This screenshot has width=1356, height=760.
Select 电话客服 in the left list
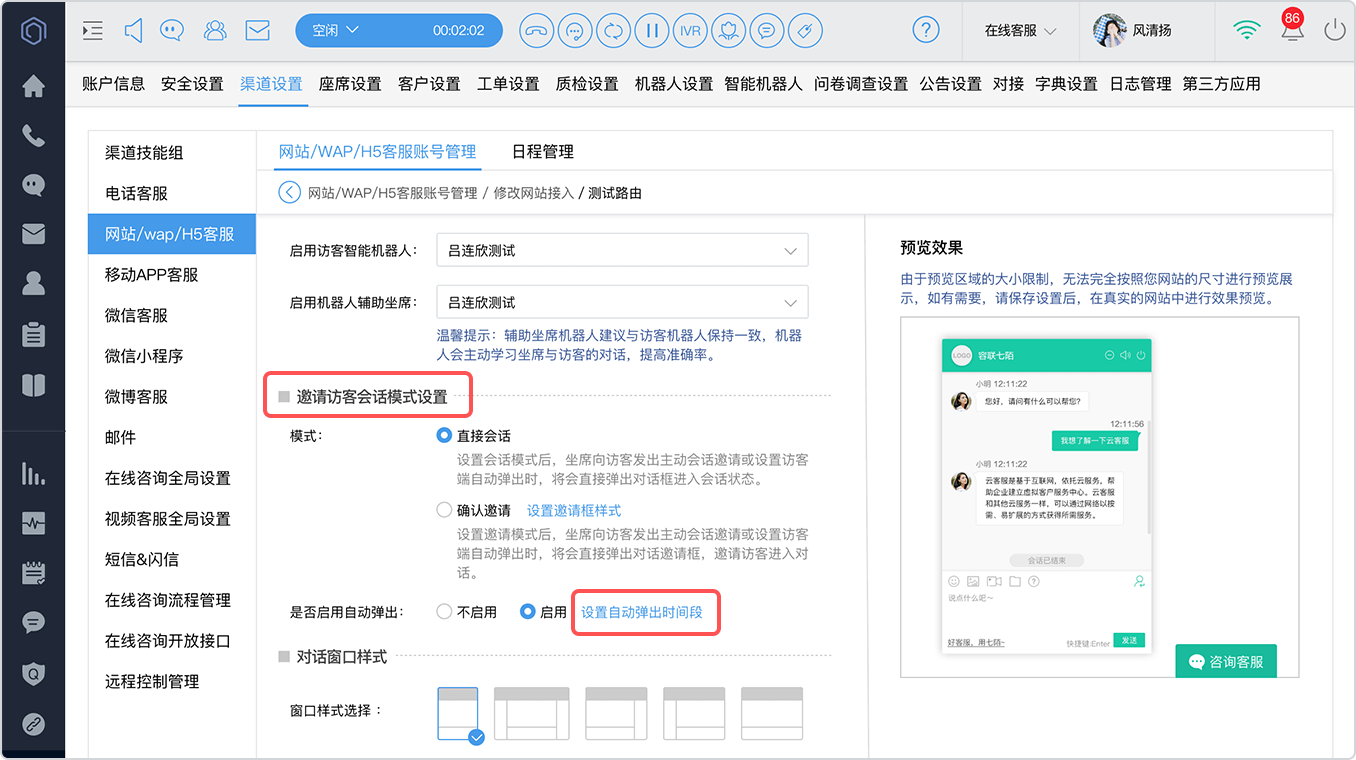coord(136,194)
